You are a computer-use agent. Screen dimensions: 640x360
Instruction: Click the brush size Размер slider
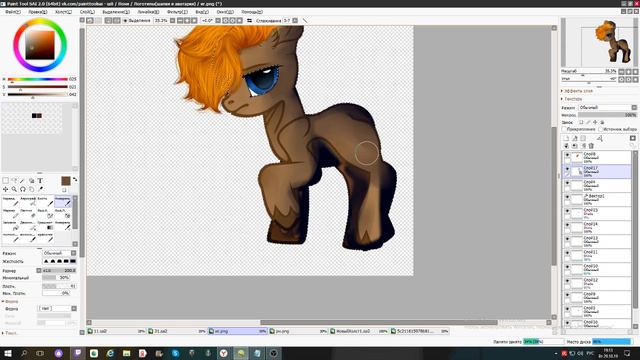pos(59,270)
